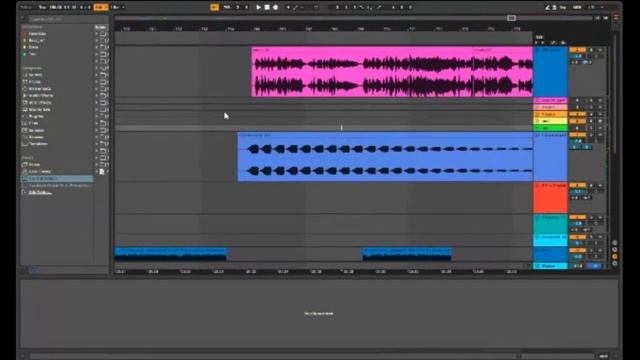Open the Drums category
This screenshot has width=640, height=360.
[33, 82]
